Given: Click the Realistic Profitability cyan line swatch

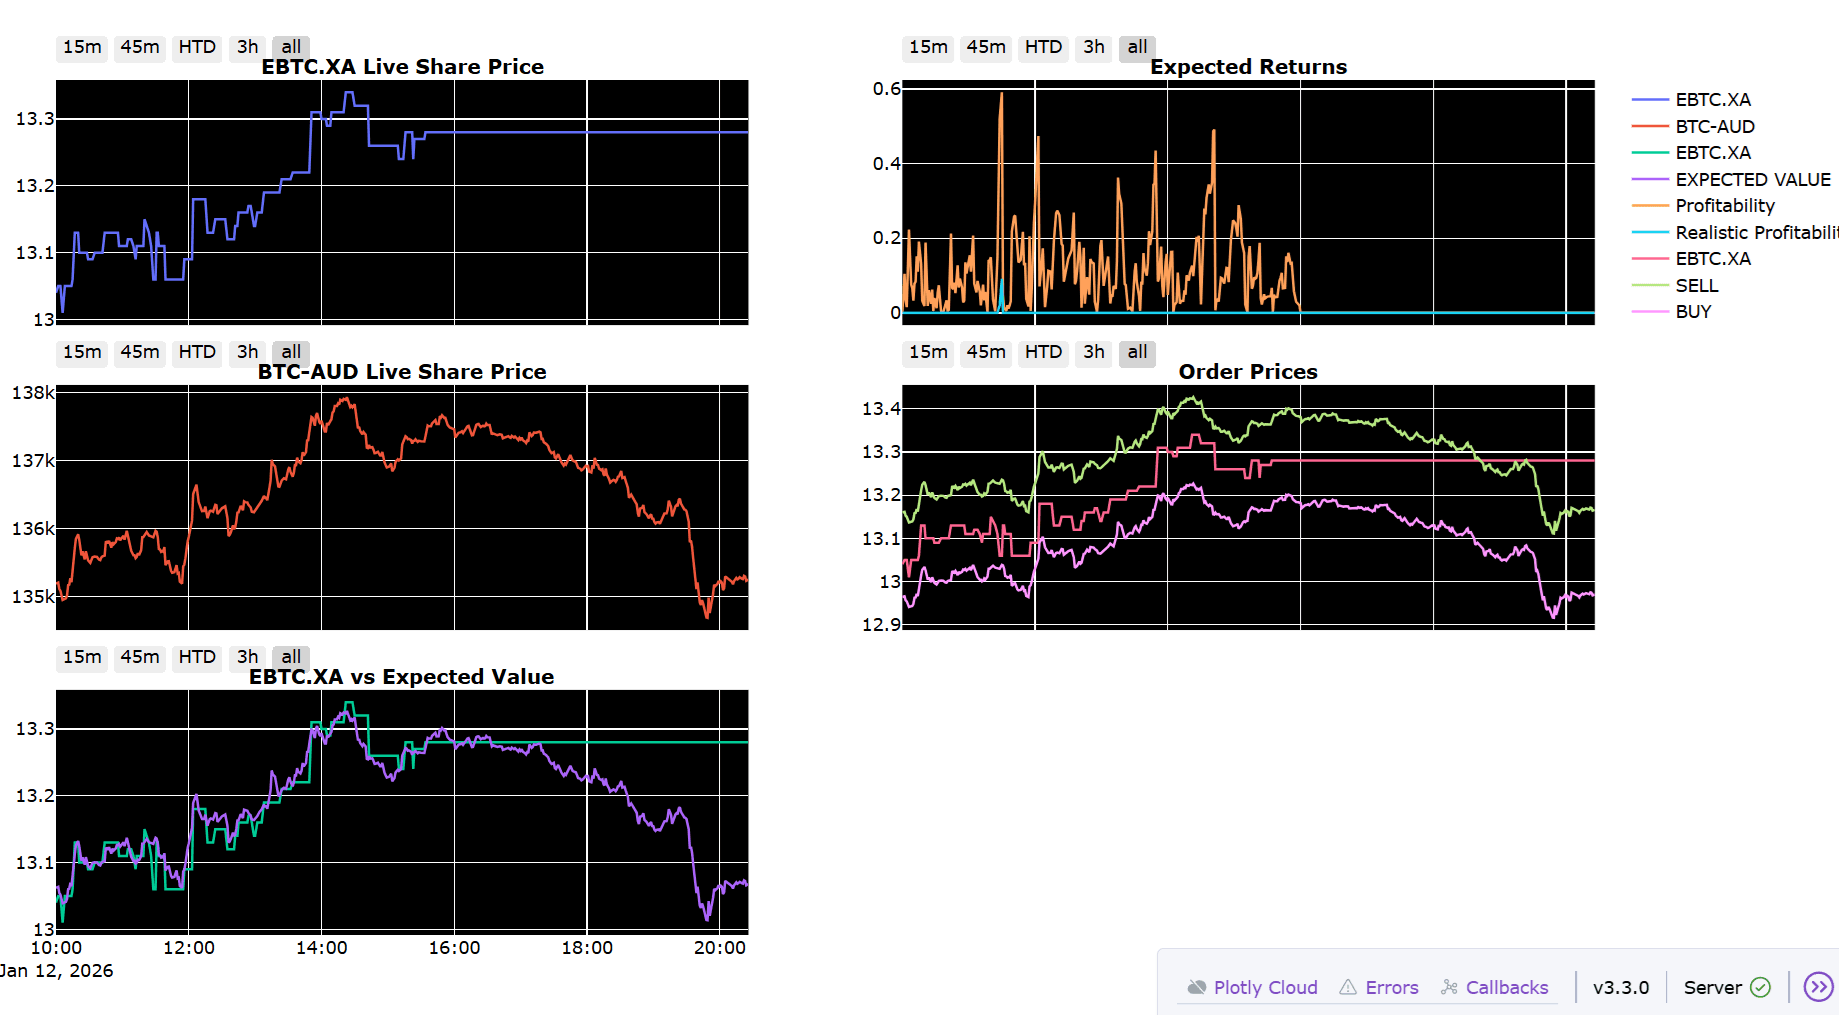Looking at the screenshot, I should 1650,232.
